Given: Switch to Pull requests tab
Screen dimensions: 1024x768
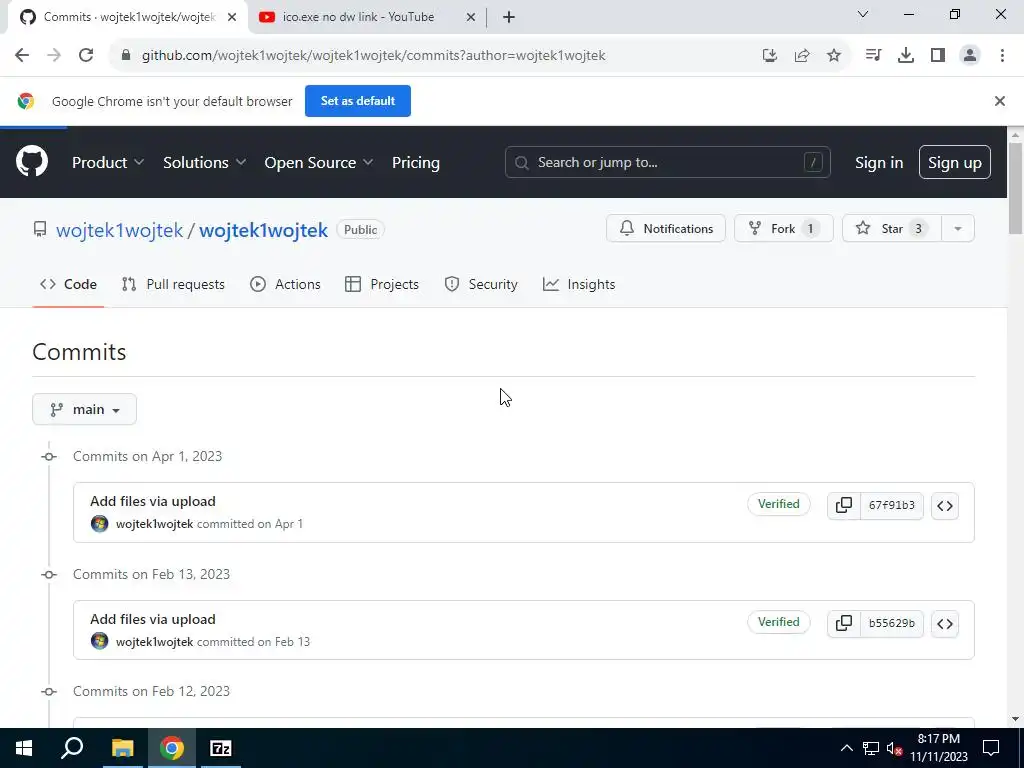Looking at the screenshot, I should [173, 285].
